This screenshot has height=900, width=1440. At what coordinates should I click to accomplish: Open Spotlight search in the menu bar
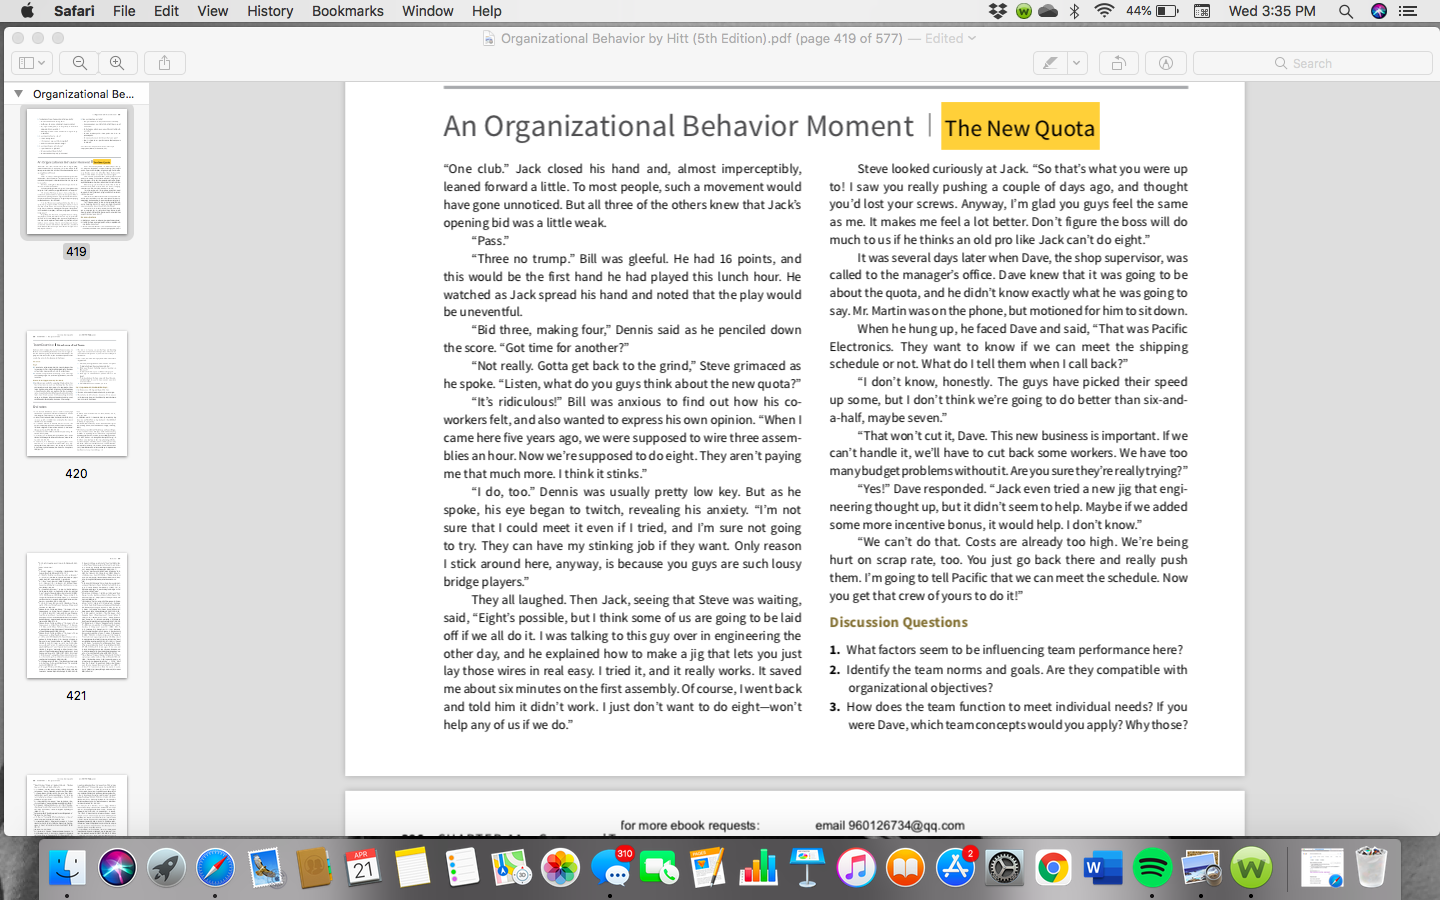coord(1345,11)
